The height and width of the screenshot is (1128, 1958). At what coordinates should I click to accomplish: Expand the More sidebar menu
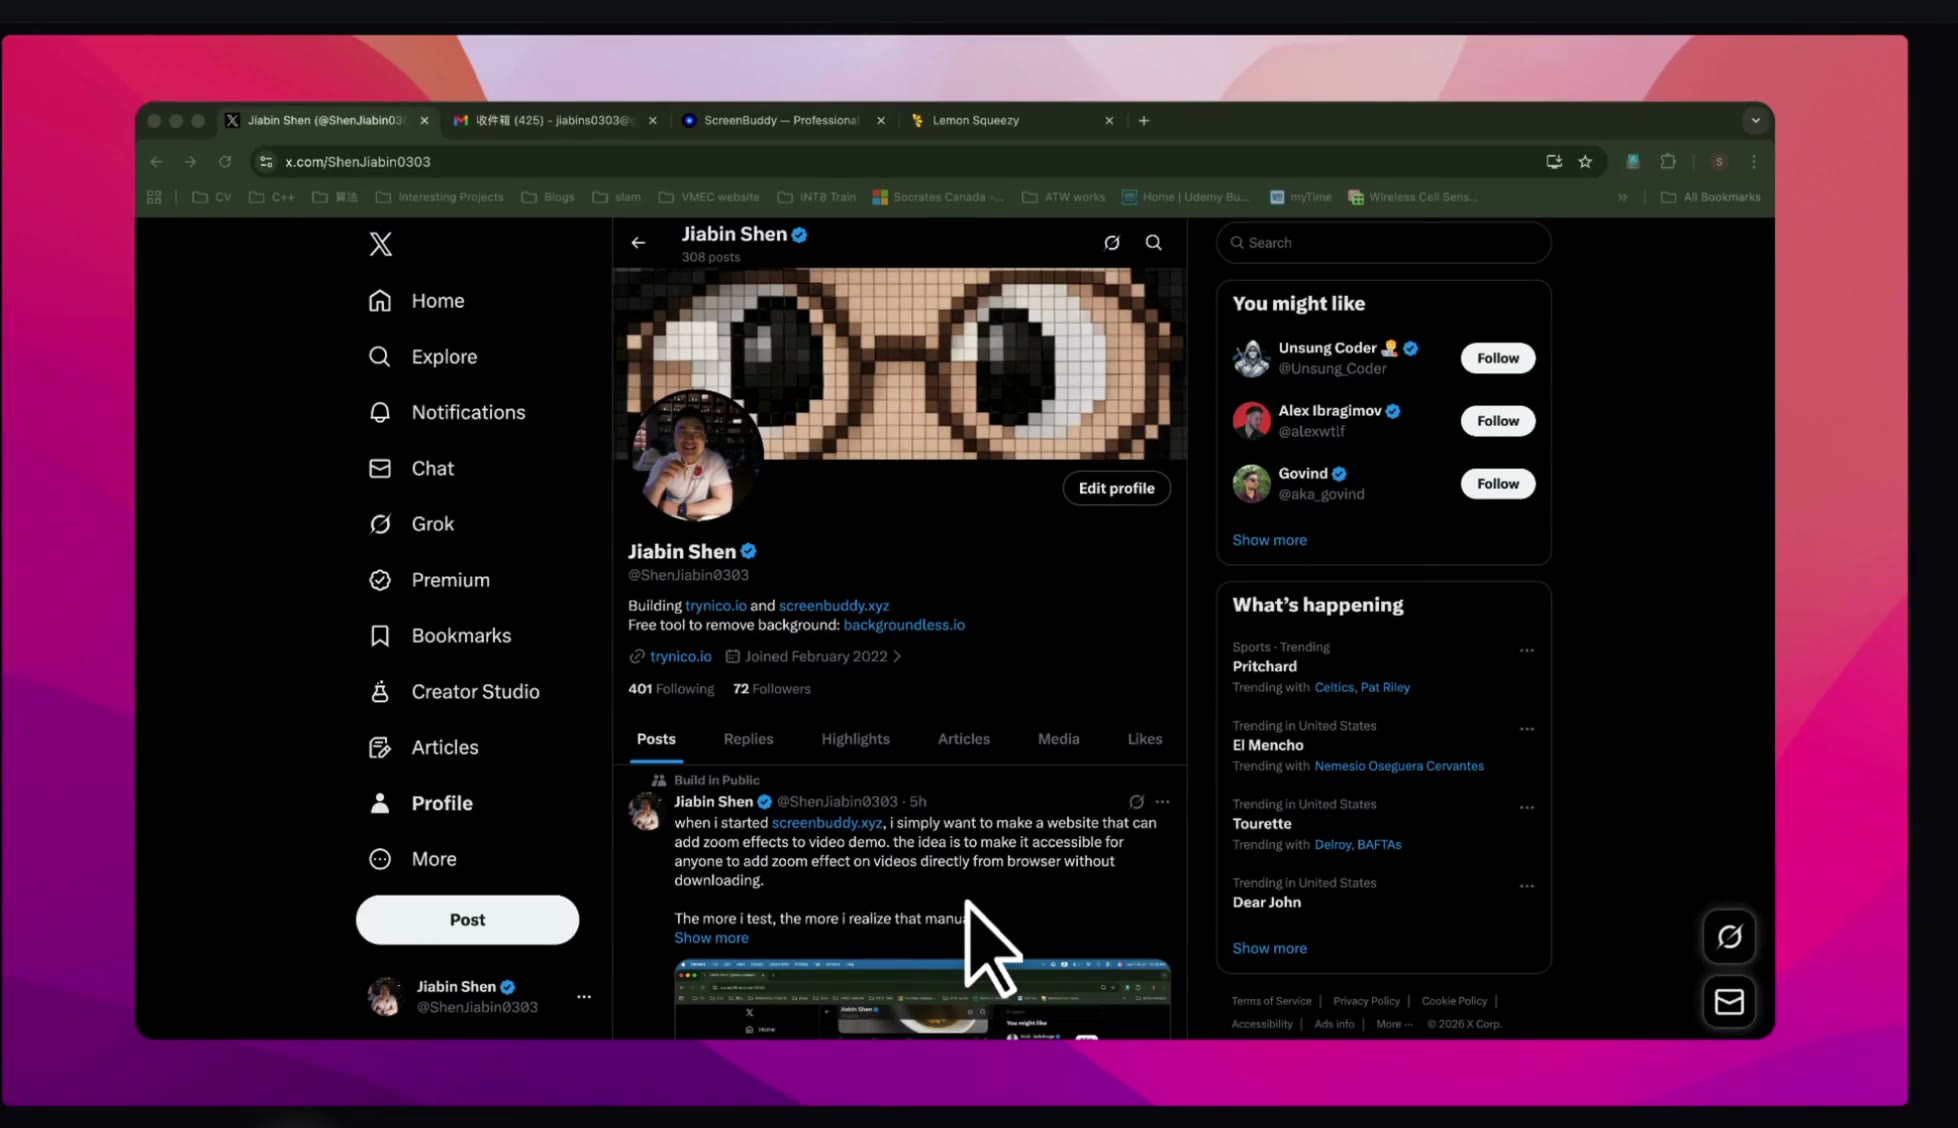click(x=412, y=859)
